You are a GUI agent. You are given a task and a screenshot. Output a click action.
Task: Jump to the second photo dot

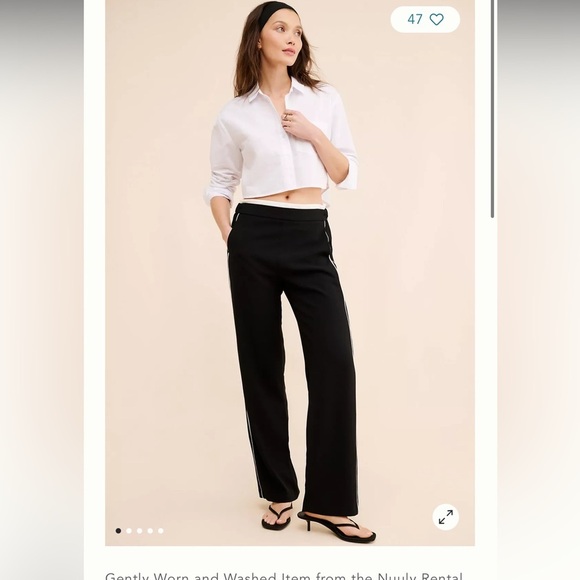point(129,531)
